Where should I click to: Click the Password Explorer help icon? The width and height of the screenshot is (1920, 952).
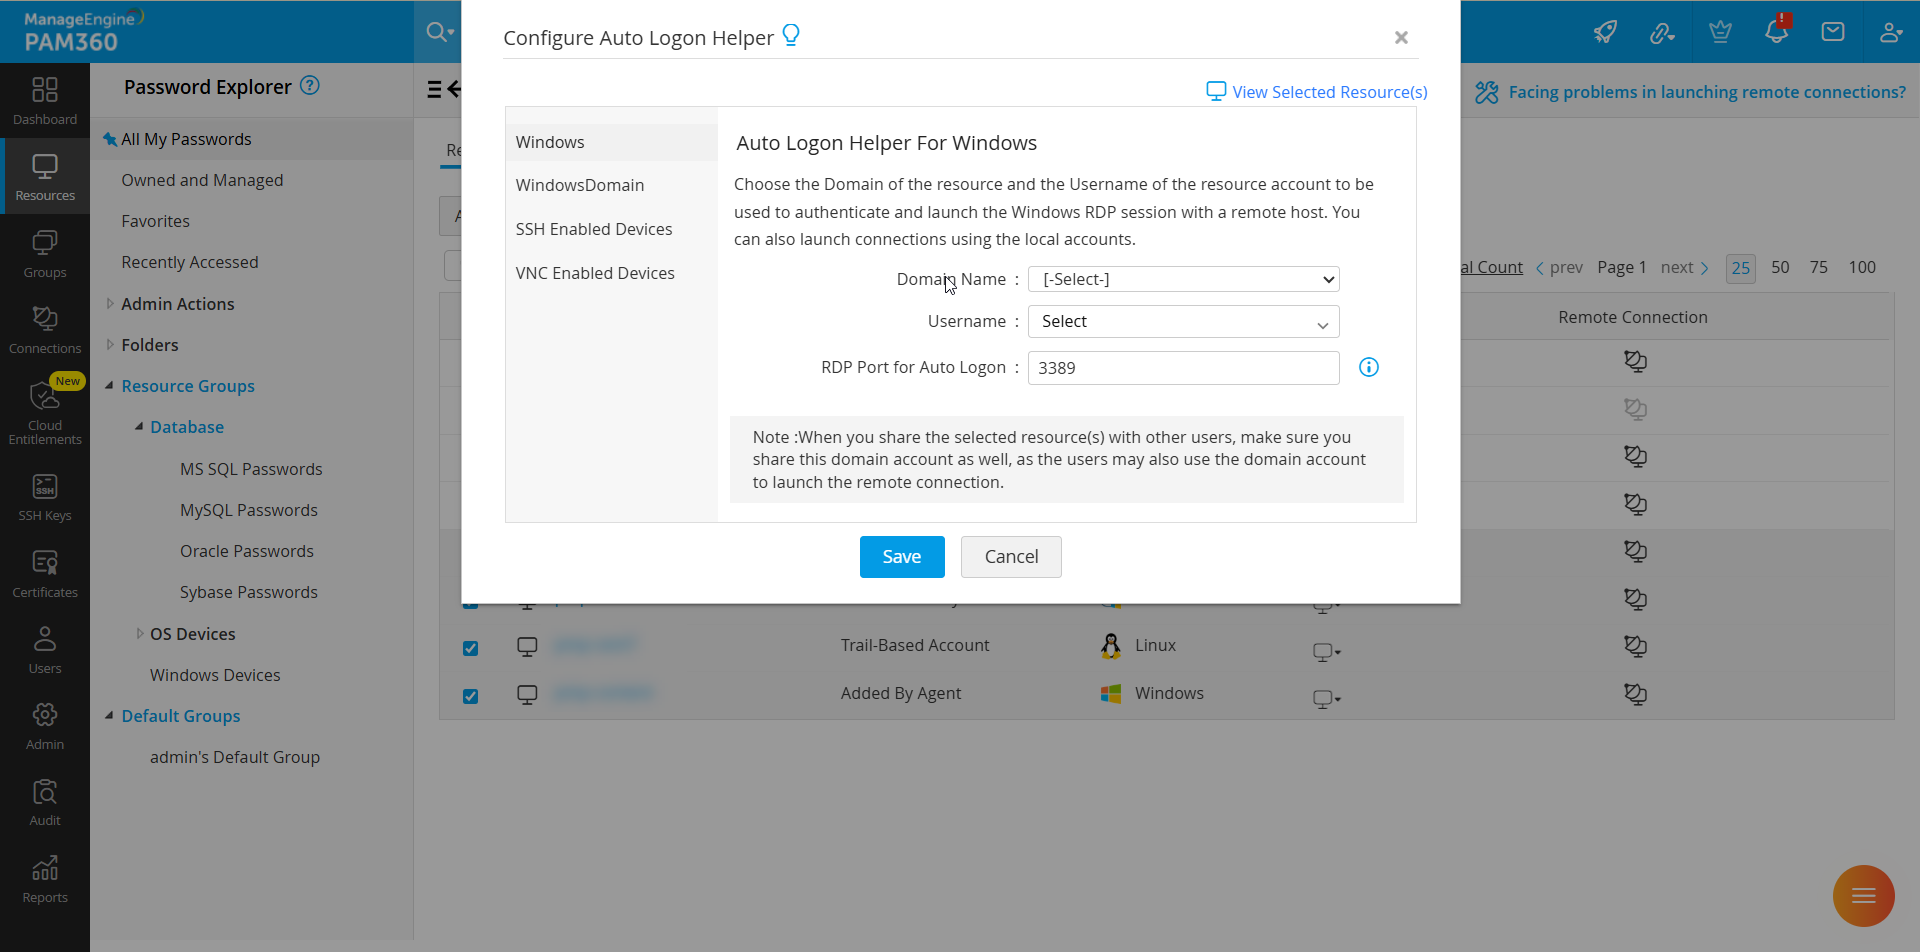(310, 86)
